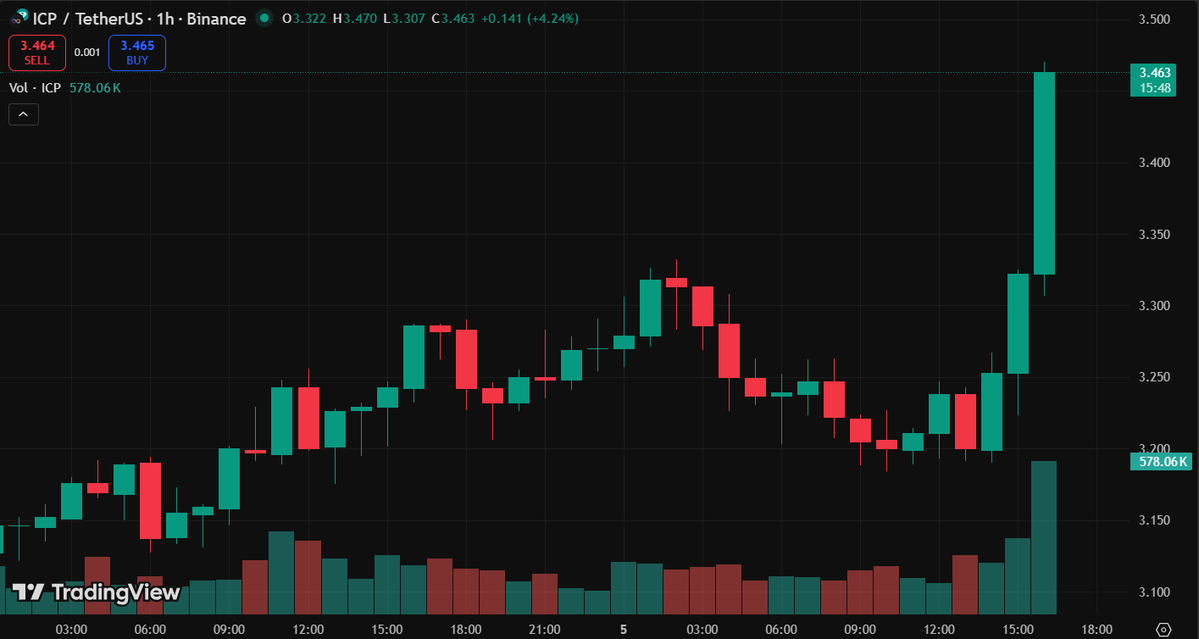
Task: Click the 3.500 price axis label
Action: click(x=1155, y=19)
